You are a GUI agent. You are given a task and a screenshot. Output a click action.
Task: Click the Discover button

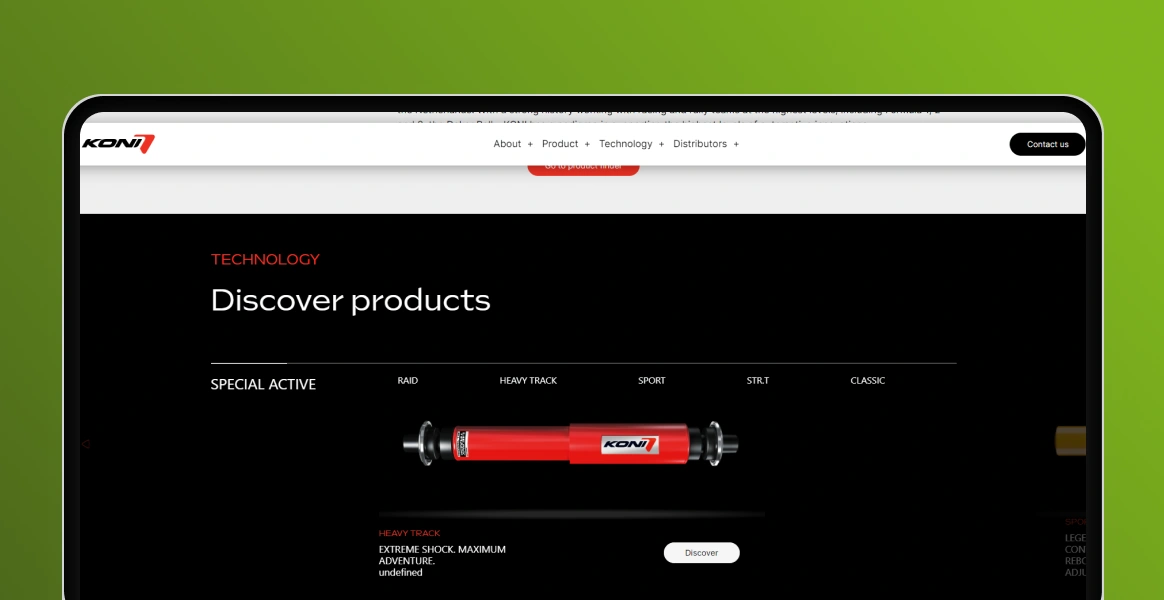coord(702,552)
